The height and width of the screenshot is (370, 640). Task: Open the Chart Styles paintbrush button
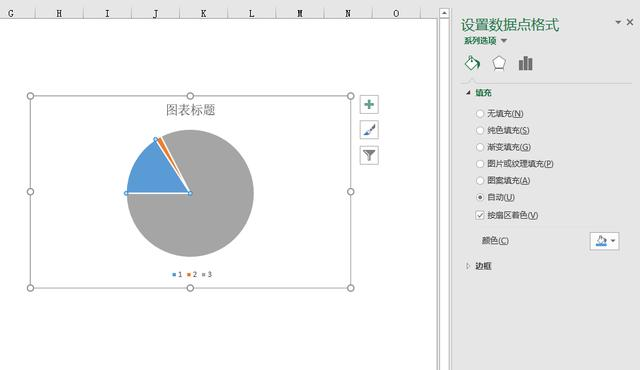[369, 130]
